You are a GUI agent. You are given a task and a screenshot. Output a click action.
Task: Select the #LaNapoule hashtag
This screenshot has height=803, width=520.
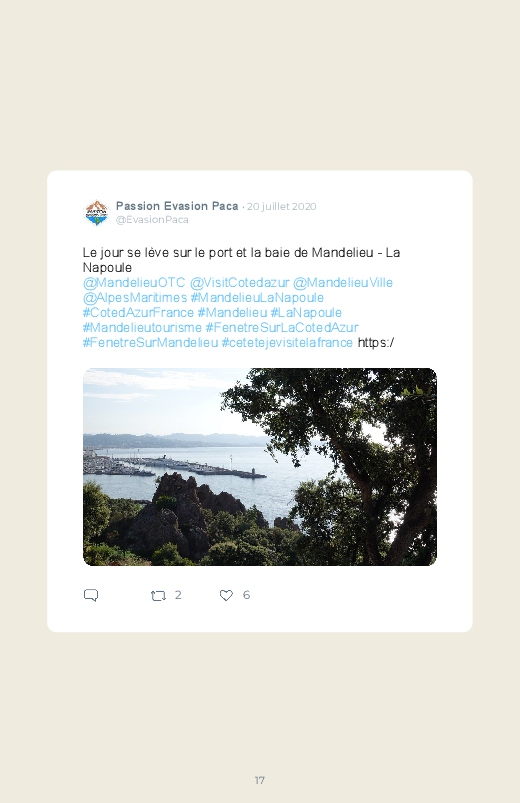[x=306, y=312]
